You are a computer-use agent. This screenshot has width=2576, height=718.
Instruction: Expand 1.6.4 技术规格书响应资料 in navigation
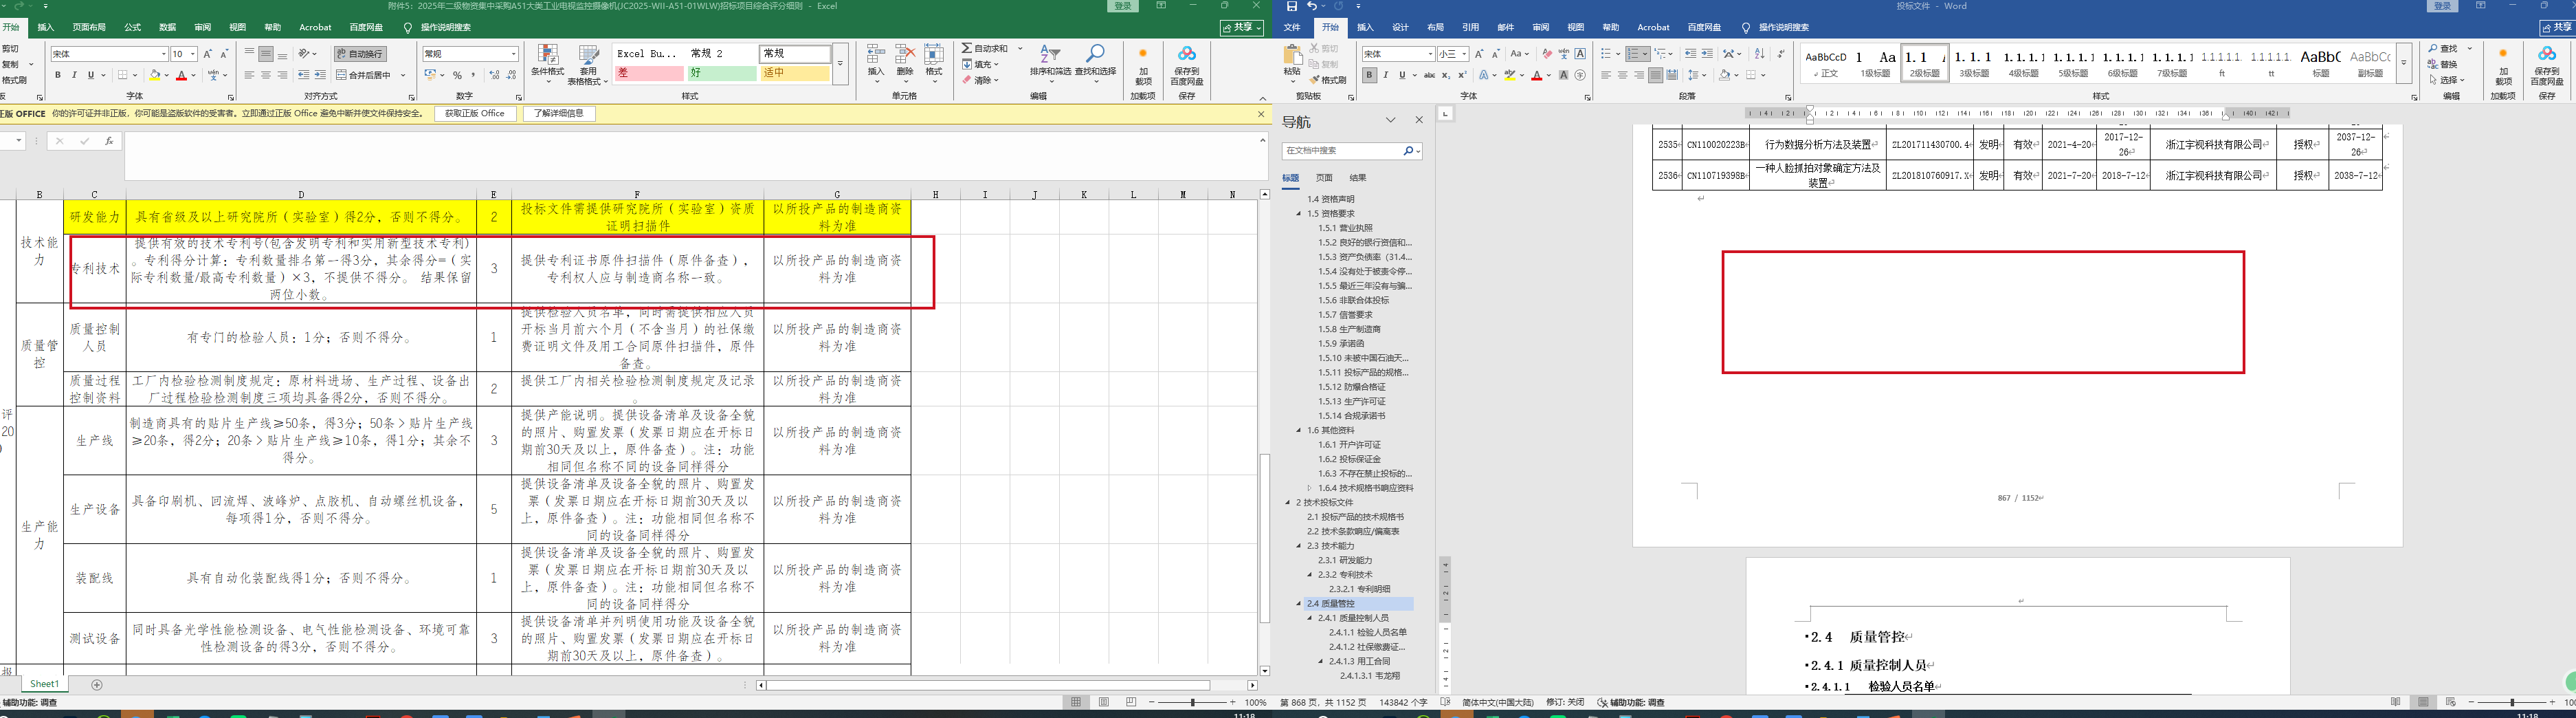pos(1310,488)
